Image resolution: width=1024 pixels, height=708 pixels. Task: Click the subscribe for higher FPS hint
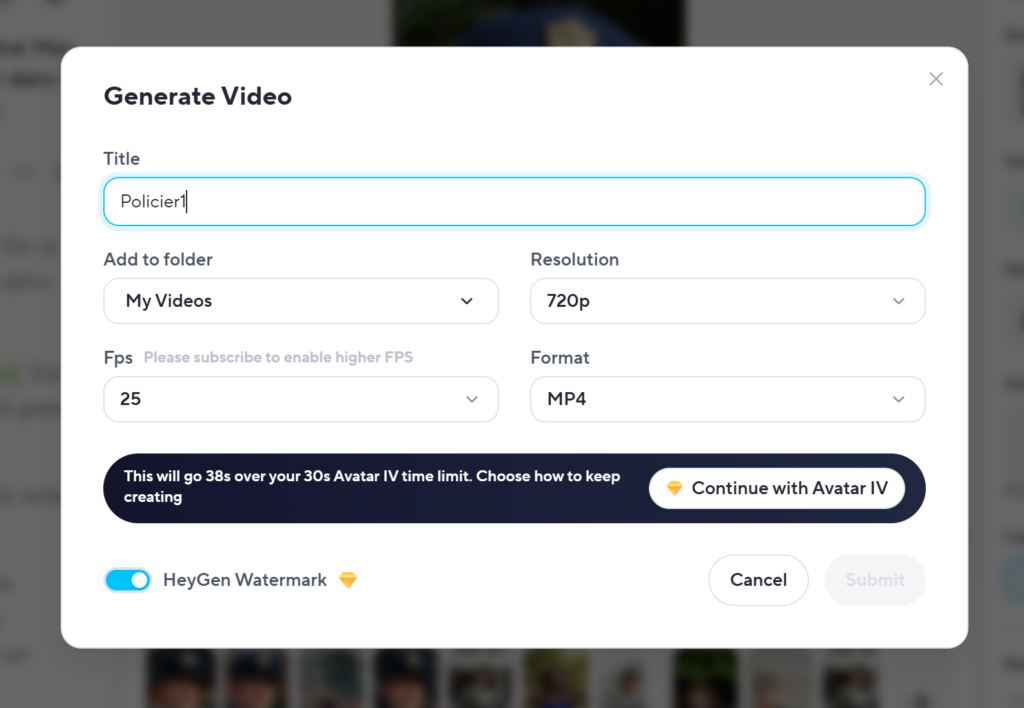(278, 358)
